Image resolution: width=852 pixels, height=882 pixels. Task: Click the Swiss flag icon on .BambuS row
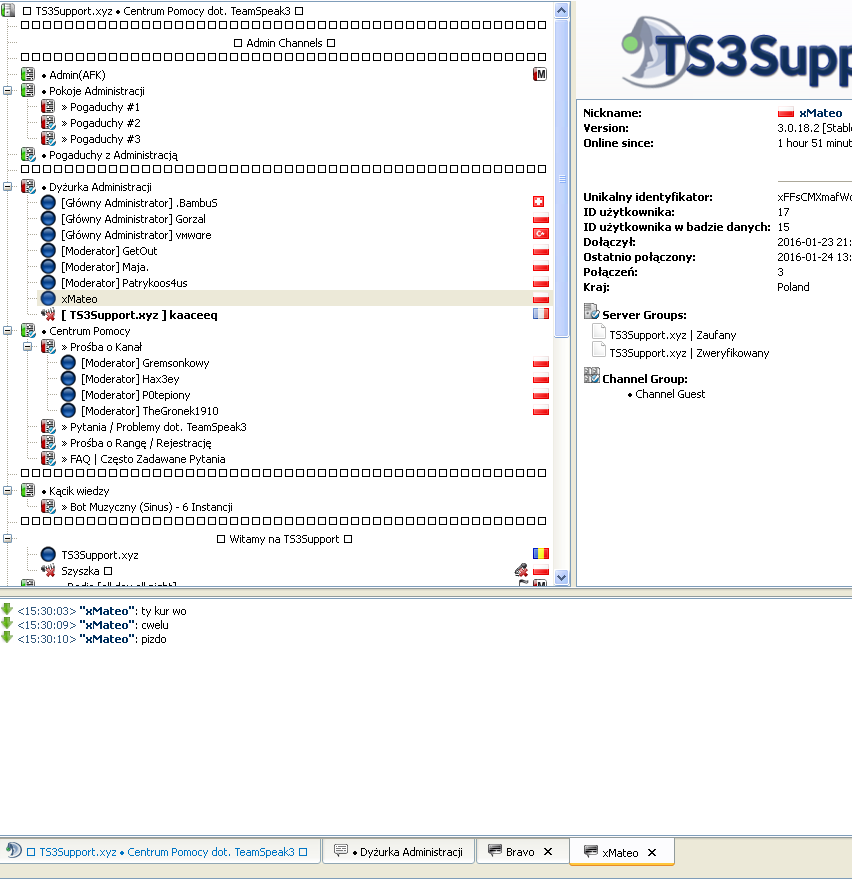539,201
